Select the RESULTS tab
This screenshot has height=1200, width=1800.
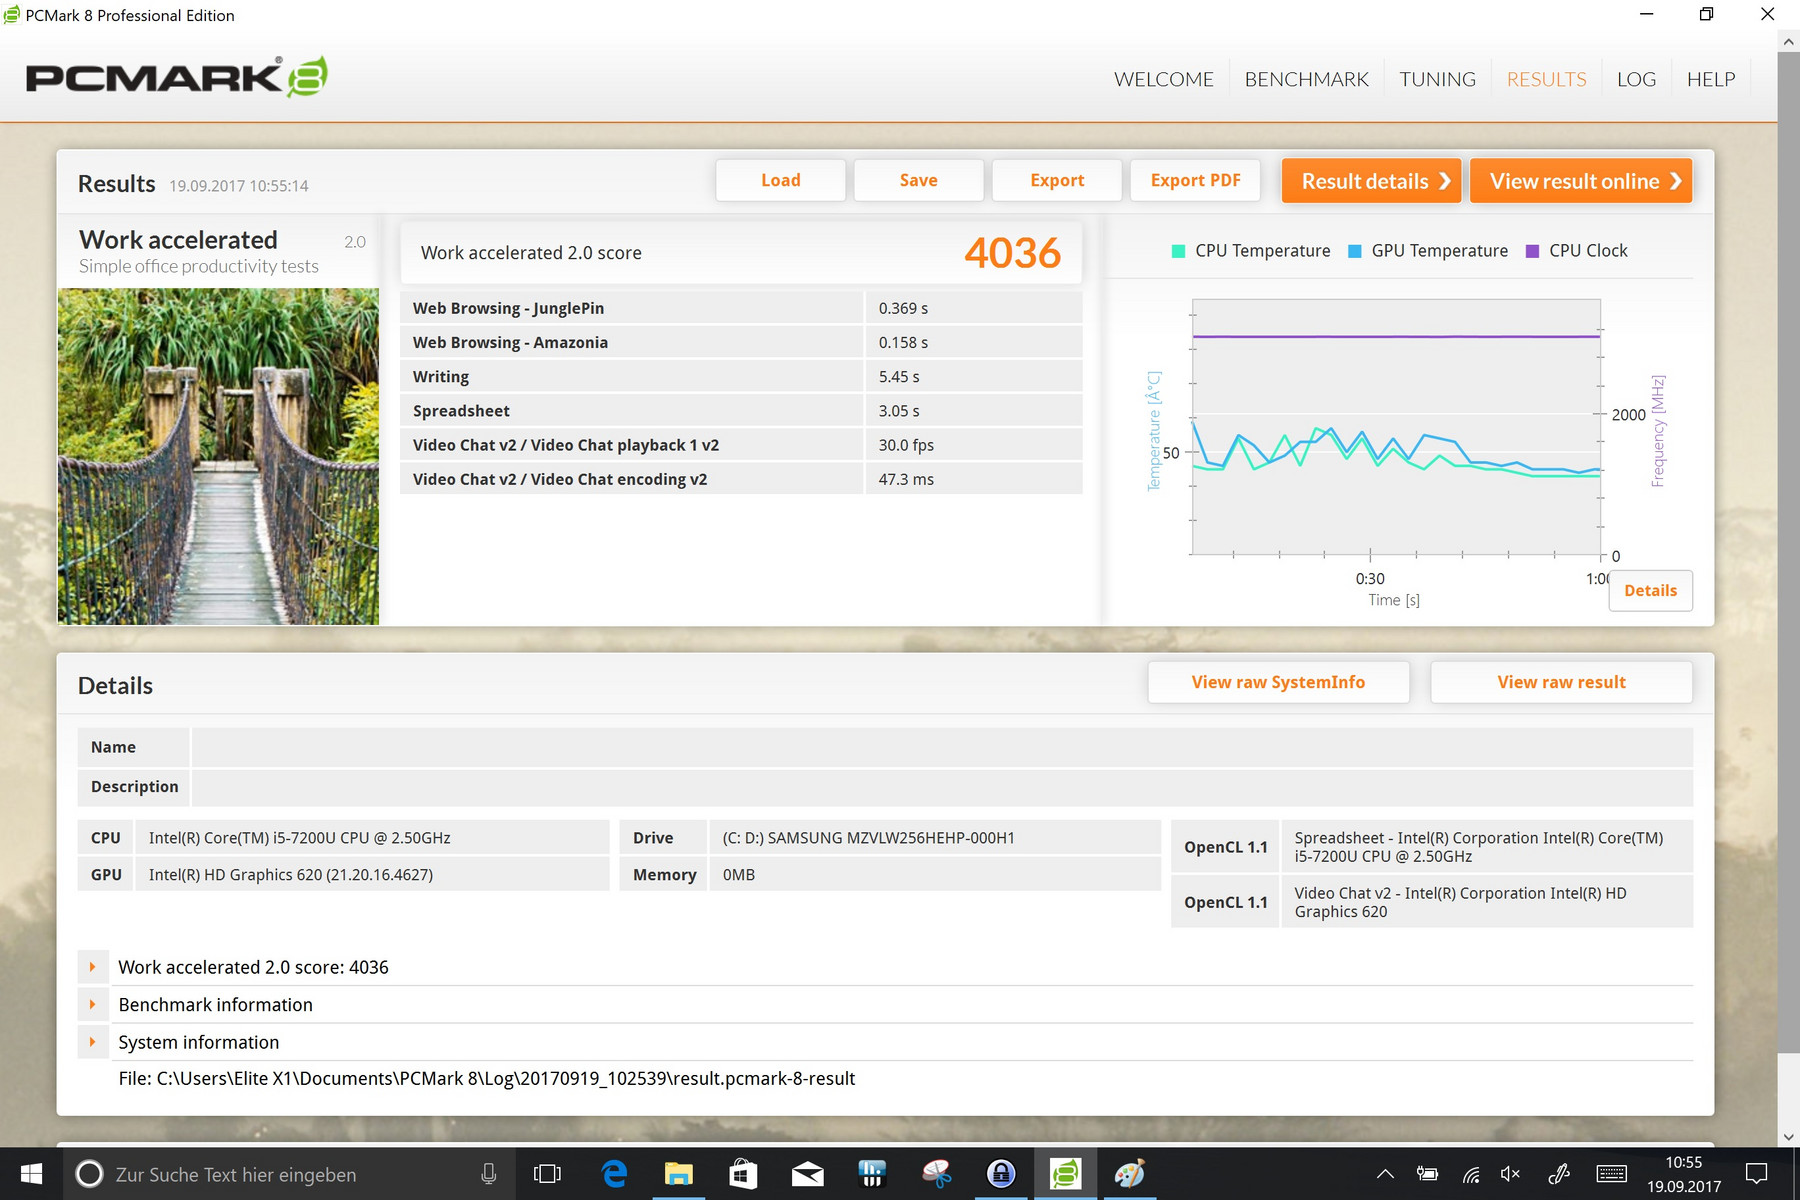pos(1546,79)
